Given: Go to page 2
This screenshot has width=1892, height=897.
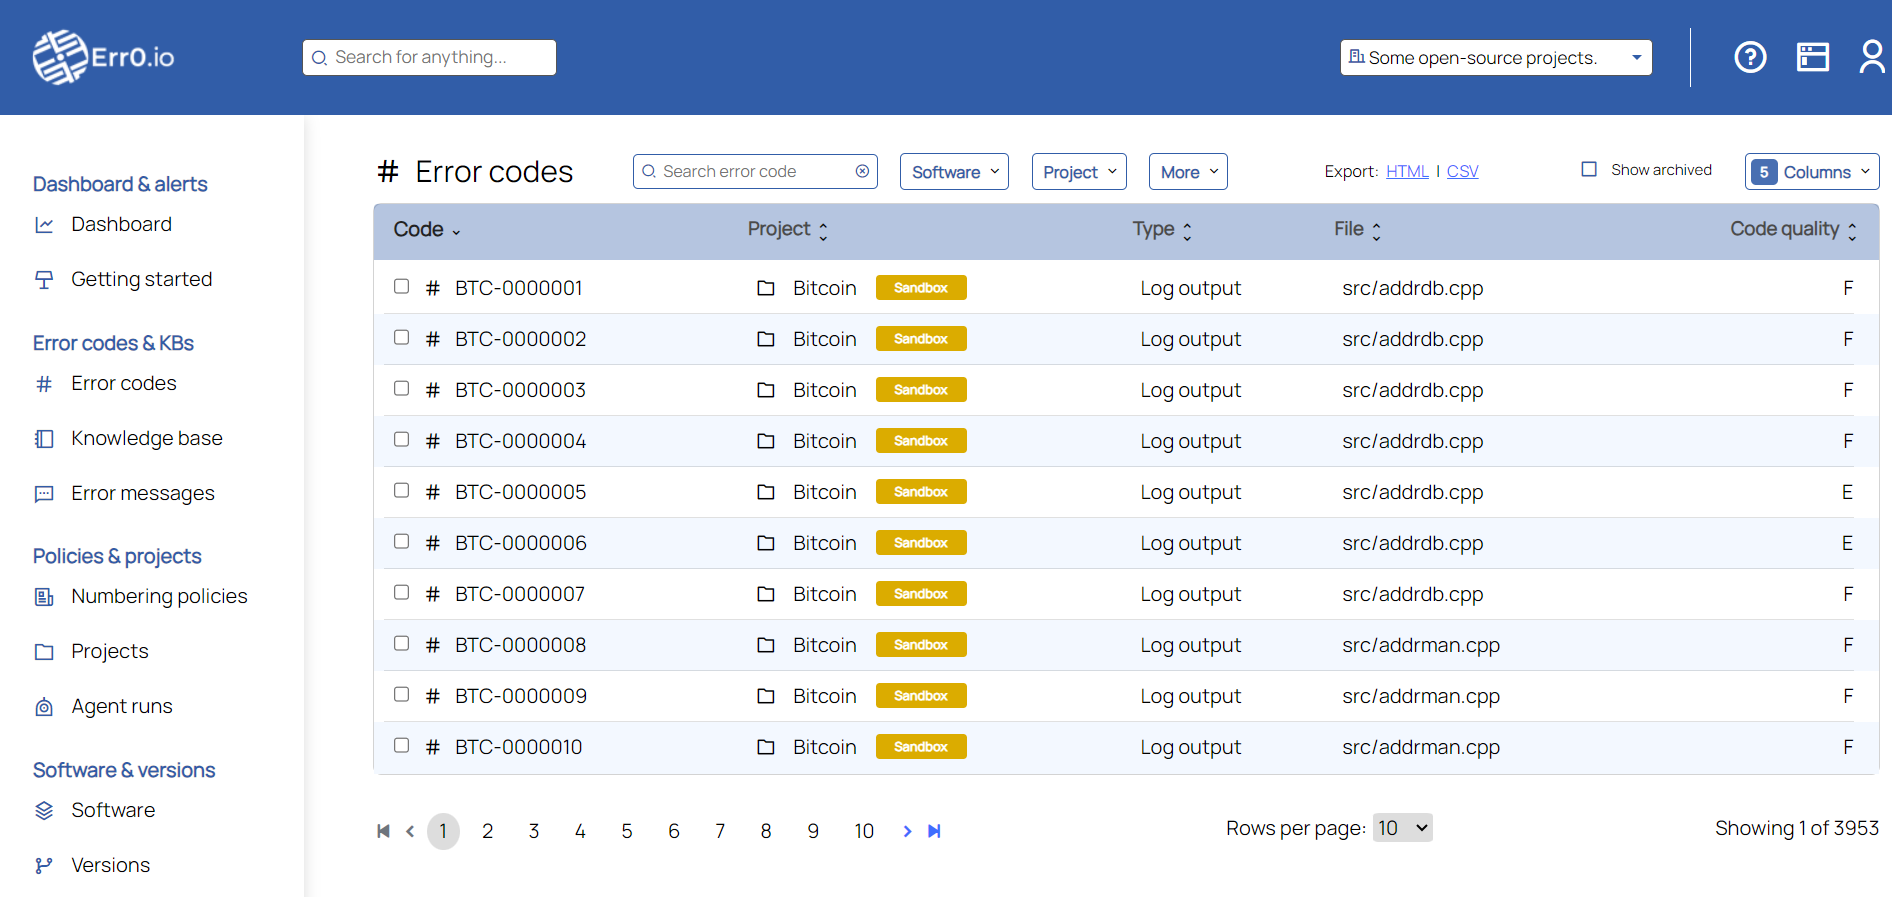Looking at the screenshot, I should click(x=487, y=831).
